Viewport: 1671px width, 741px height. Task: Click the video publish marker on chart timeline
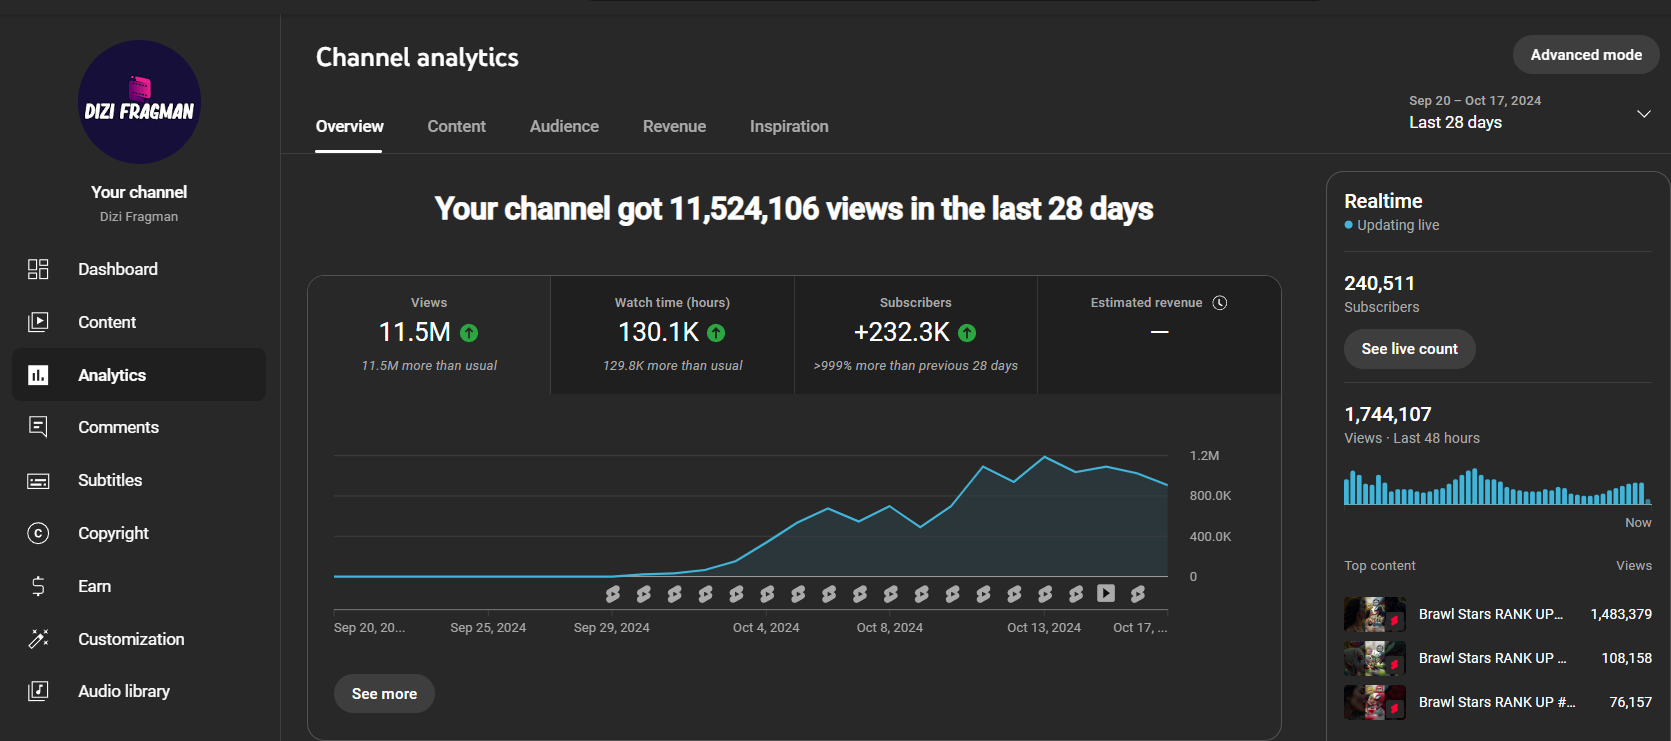click(1106, 593)
